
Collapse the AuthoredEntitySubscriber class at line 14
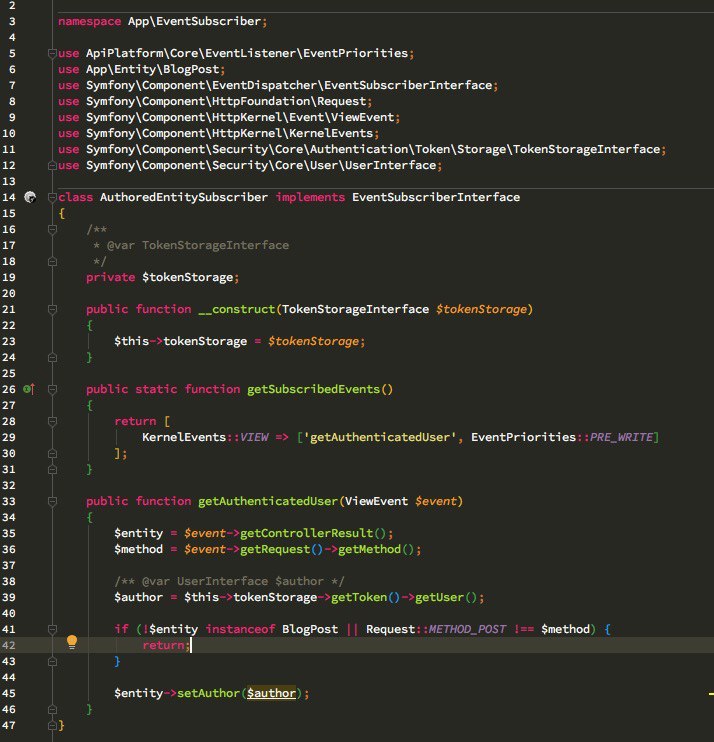53,197
